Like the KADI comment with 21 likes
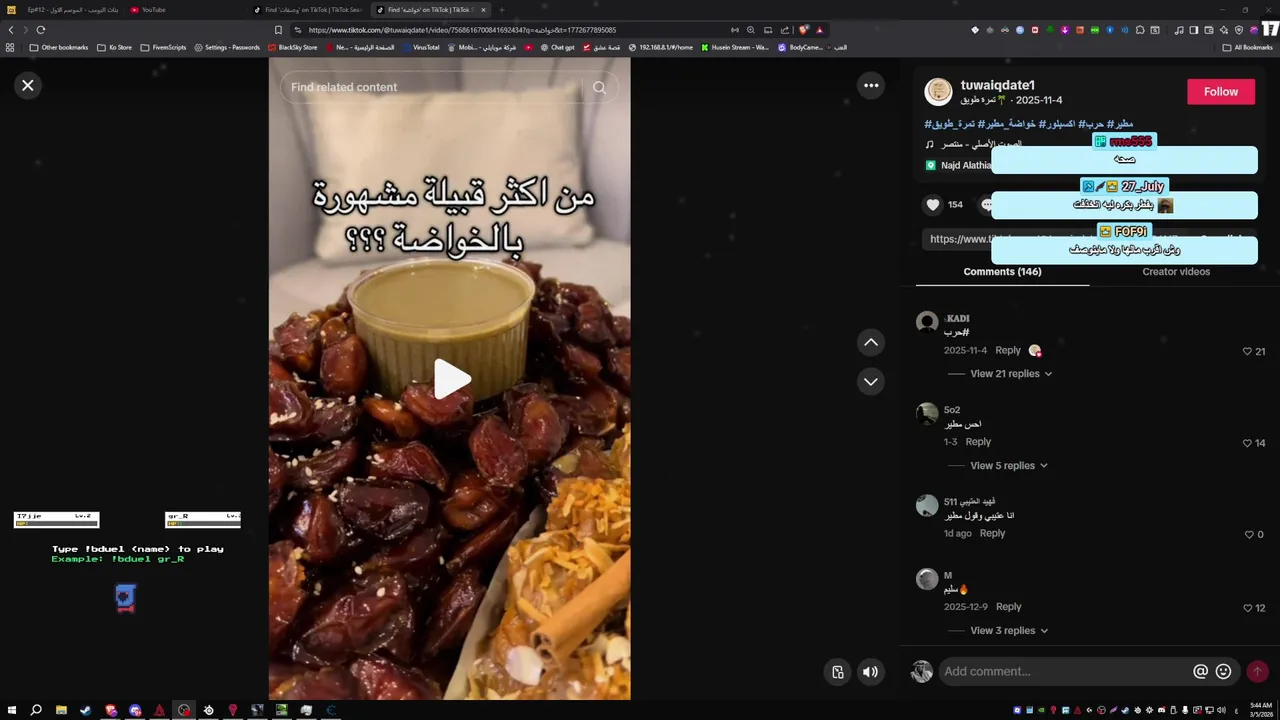Viewport: 1280px width, 720px height. click(x=1247, y=352)
